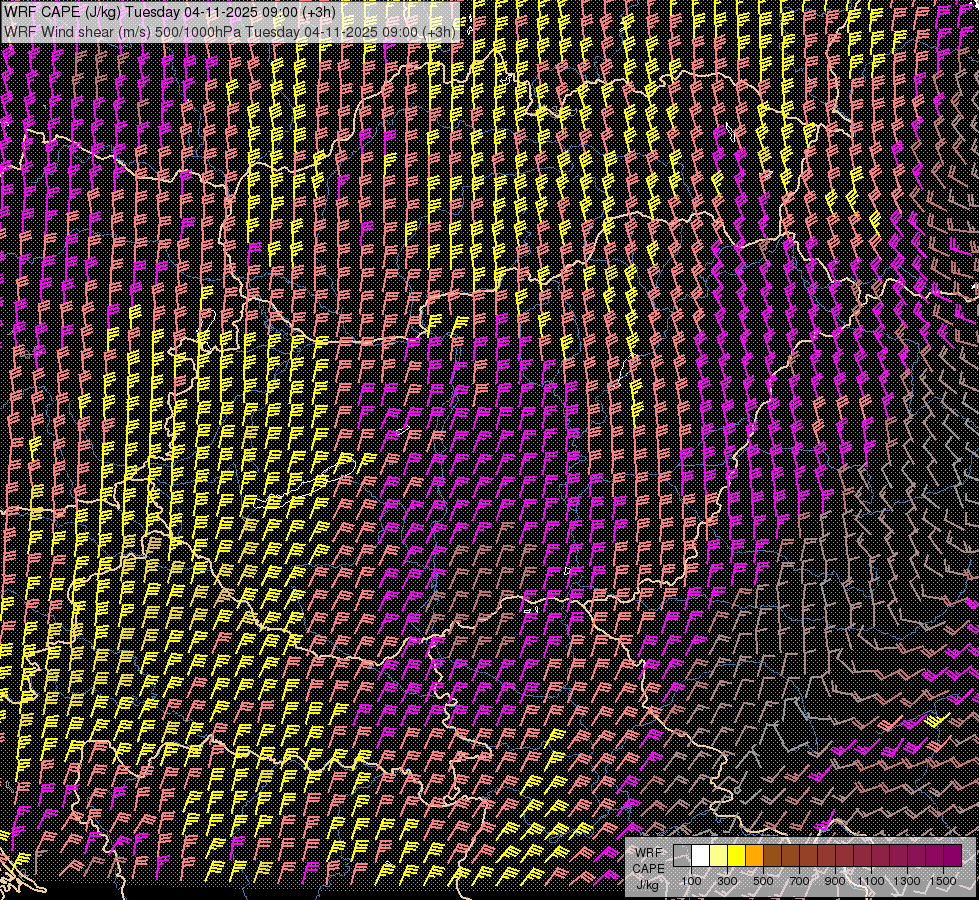The image size is (979, 900).
Task: Click the 100 label under the legend
Action: (x=691, y=881)
